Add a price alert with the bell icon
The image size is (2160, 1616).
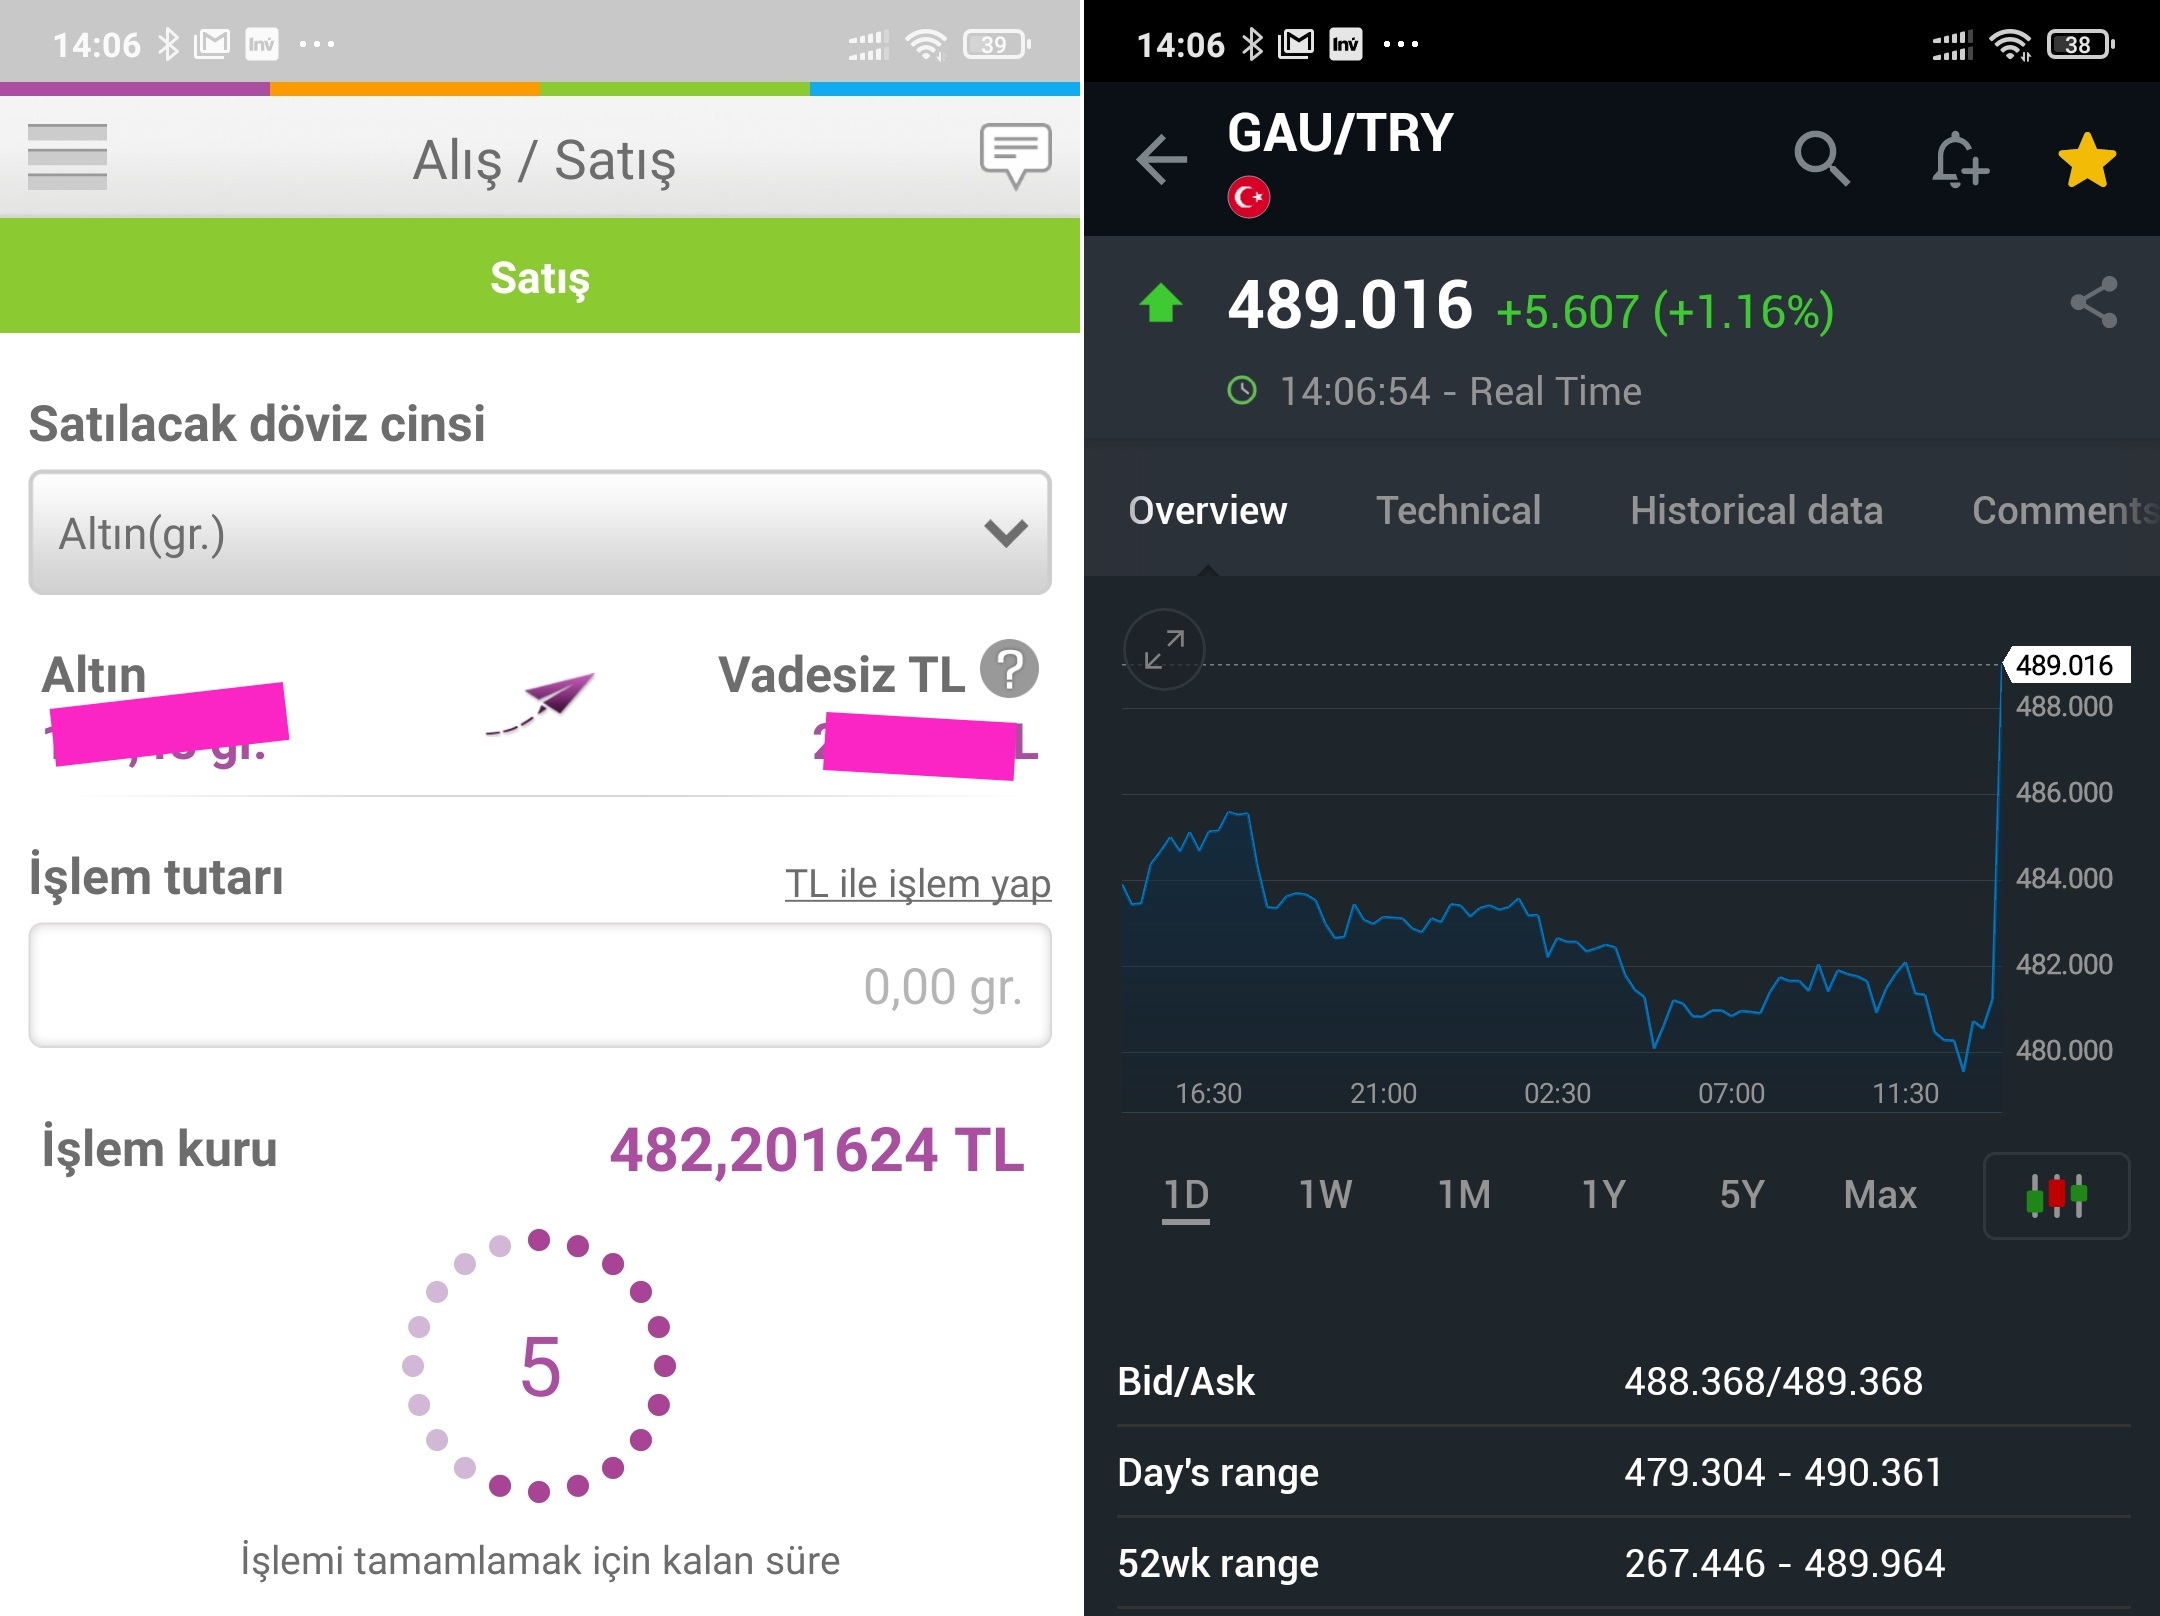point(1959,159)
